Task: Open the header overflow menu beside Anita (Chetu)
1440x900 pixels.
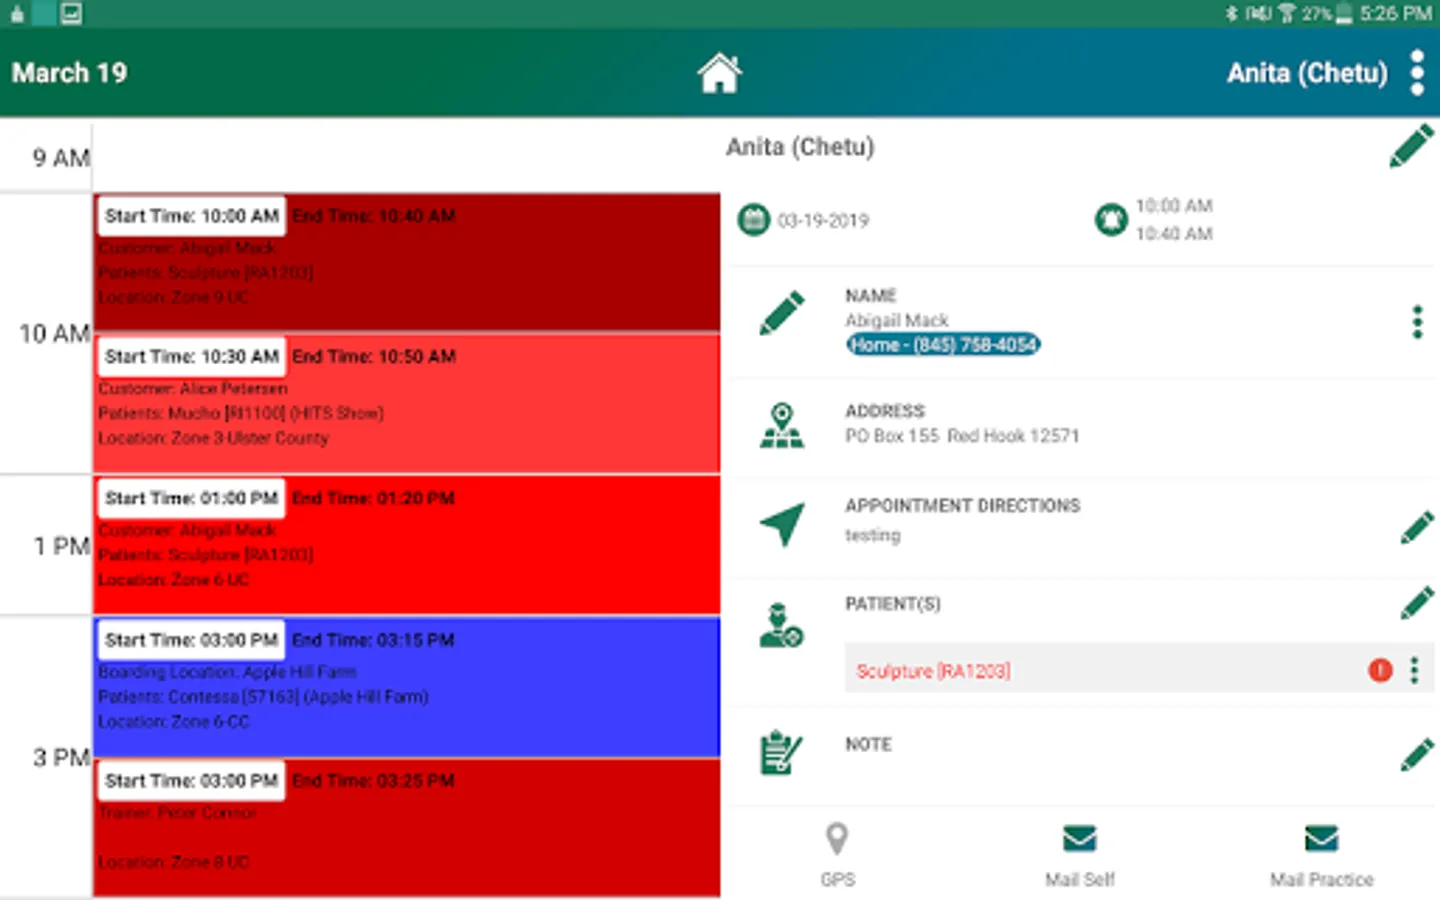Action: [1416, 73]
